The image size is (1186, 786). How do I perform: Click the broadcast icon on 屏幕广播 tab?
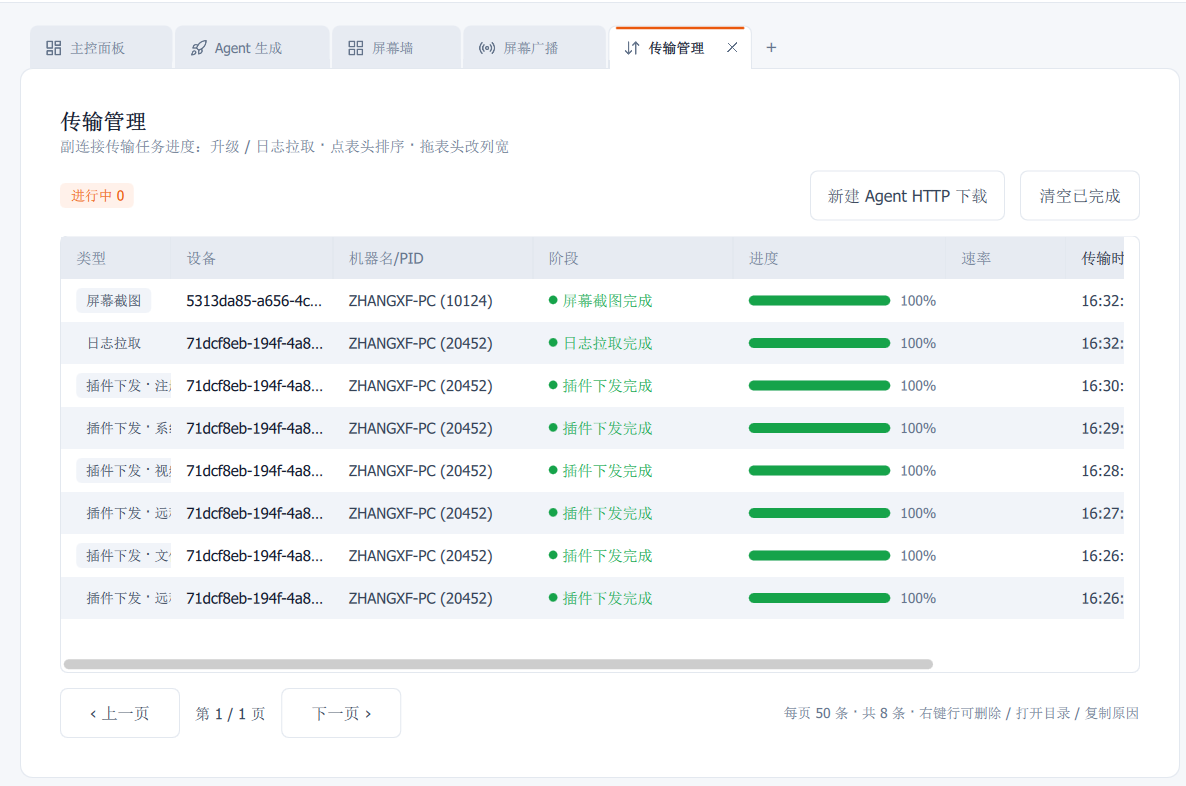click(487, 48)
